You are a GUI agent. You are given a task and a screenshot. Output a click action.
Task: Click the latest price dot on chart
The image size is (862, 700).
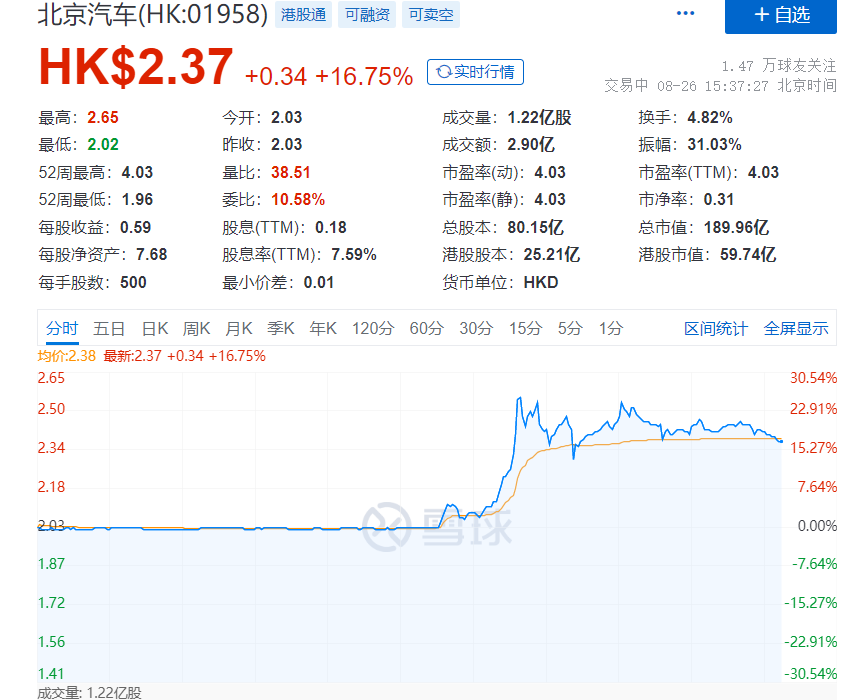pyautogui.click(x=781, y=440)
